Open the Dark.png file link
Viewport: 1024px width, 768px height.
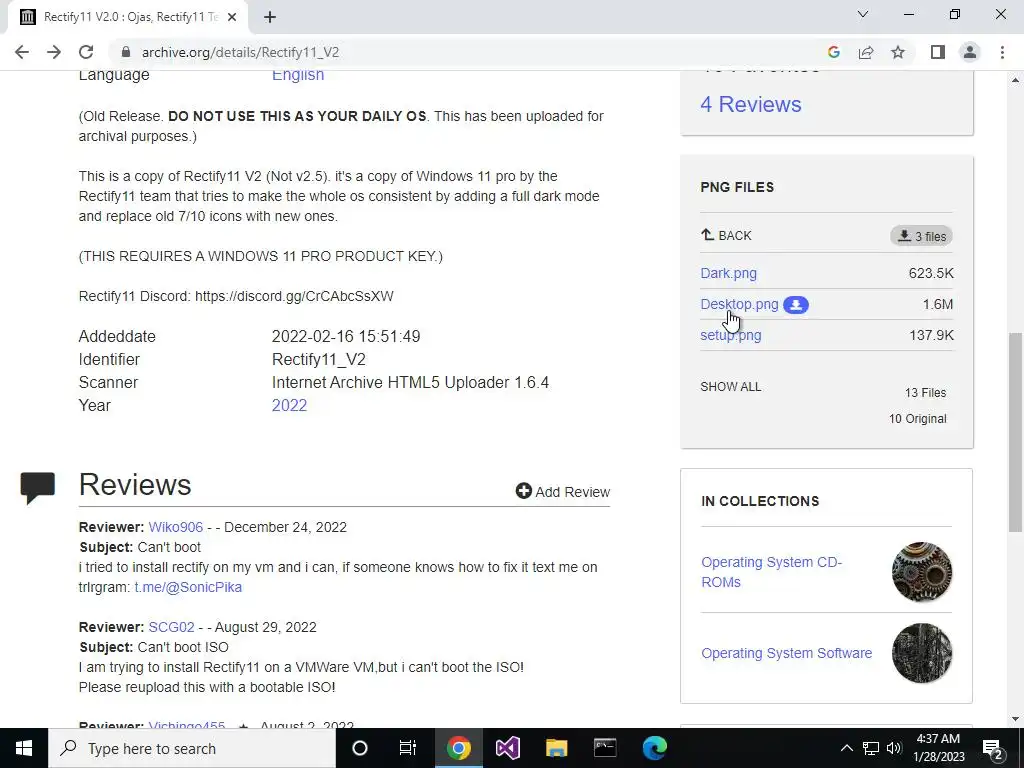pos(728,273)
